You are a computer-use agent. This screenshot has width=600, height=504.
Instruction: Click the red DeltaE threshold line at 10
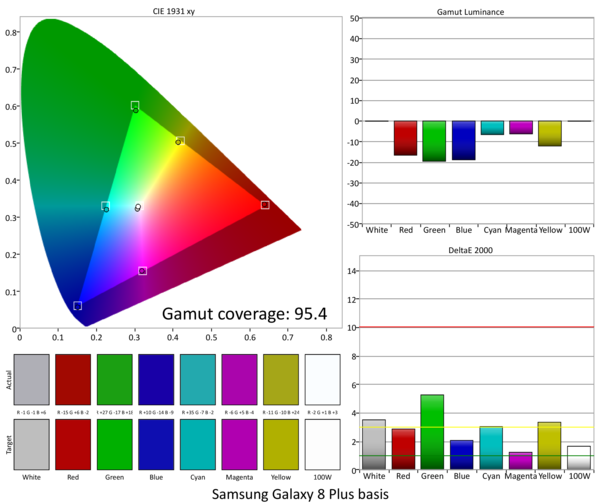click(x=477, y=327)
